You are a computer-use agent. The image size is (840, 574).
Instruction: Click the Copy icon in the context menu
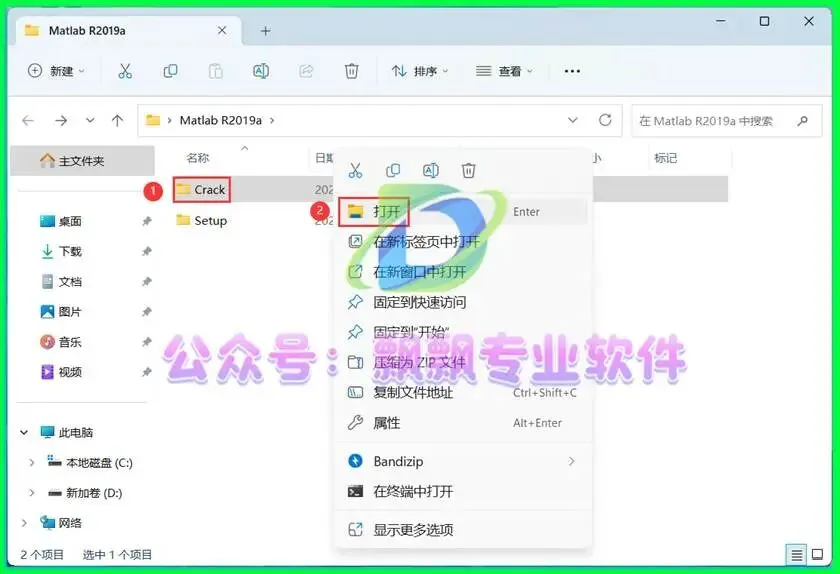tap(393, 170)
